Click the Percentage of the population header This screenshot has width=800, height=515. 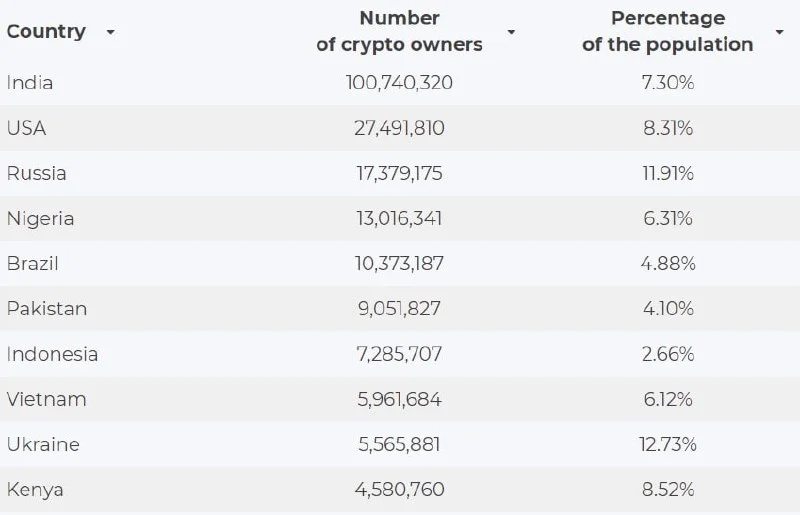tap(668, 31)
